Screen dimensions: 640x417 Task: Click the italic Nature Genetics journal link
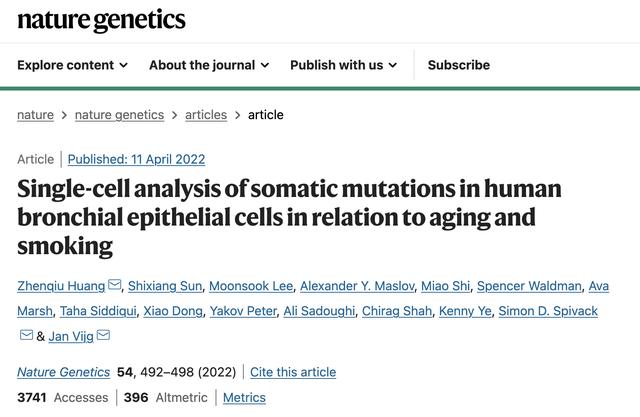click(x=64, y=372)
